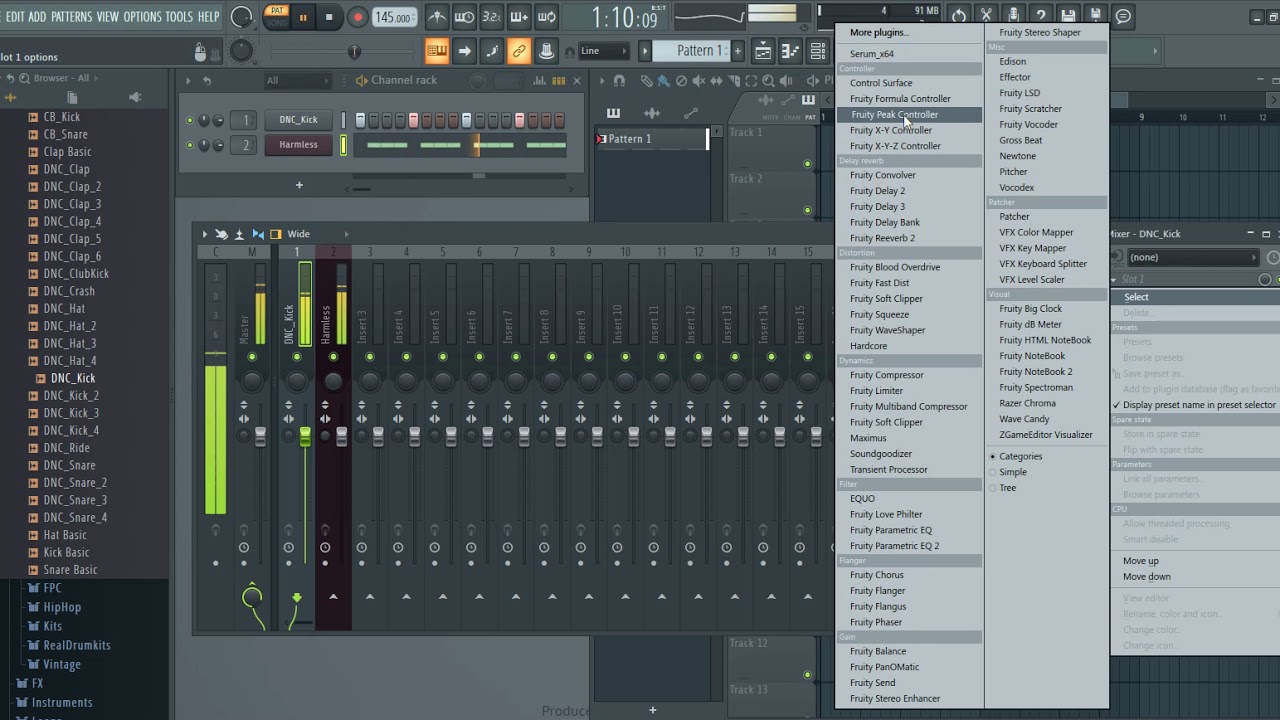
Task: Adjust the DNC_Kick mixer track fader
Action: pyautogui.click(x=305, y=437)
